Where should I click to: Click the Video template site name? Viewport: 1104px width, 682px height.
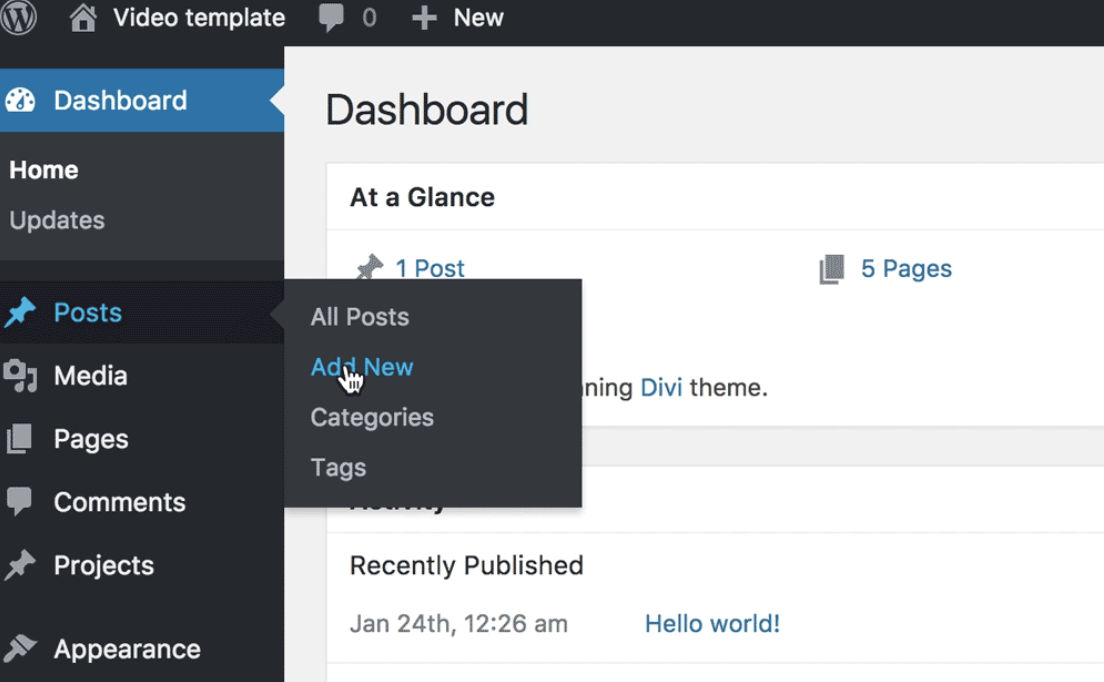click(x=199, y=18)
